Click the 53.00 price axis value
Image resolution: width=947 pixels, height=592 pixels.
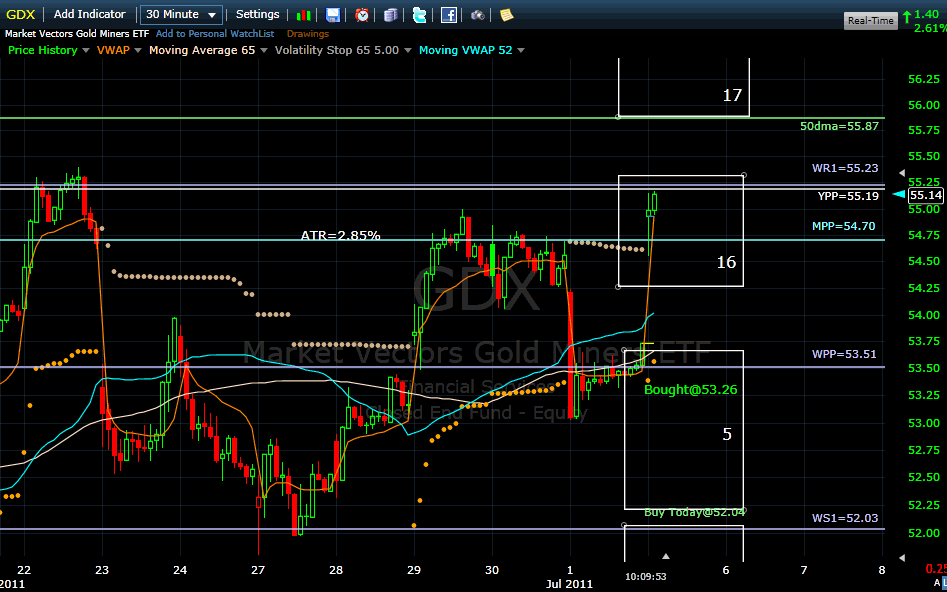(923, 423)
